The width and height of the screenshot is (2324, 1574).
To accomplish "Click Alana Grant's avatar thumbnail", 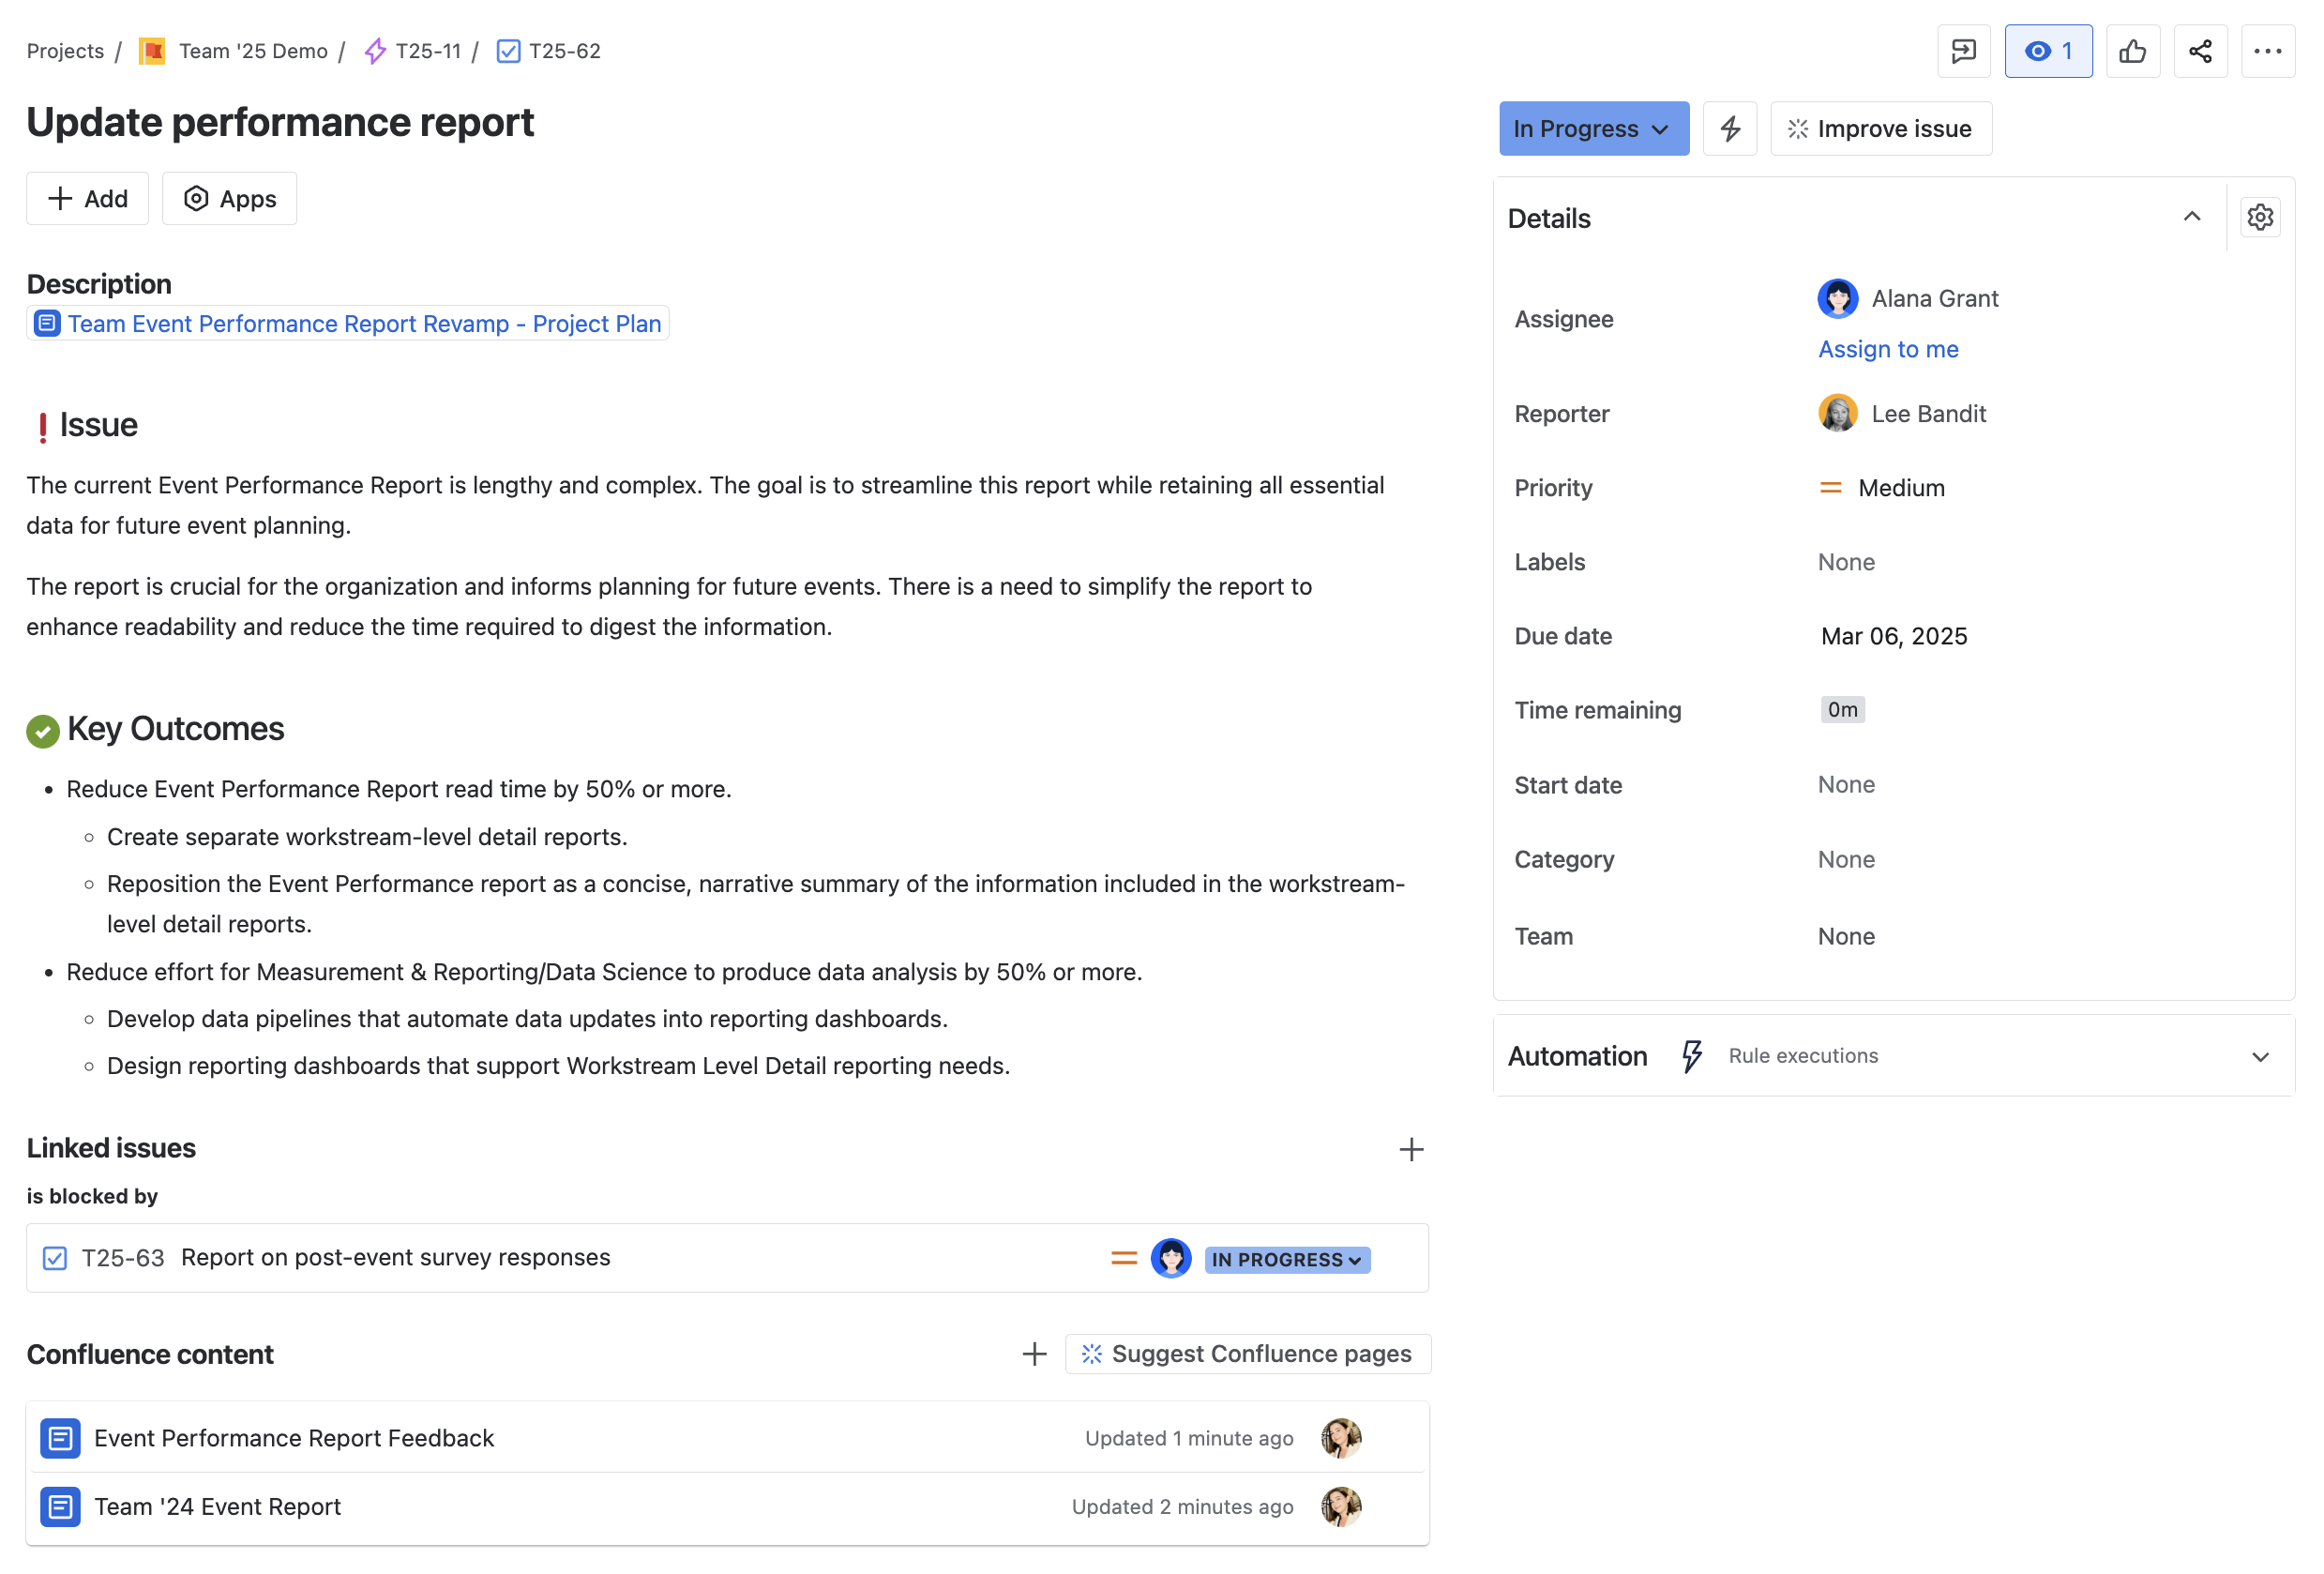I will click(1838, 298).
